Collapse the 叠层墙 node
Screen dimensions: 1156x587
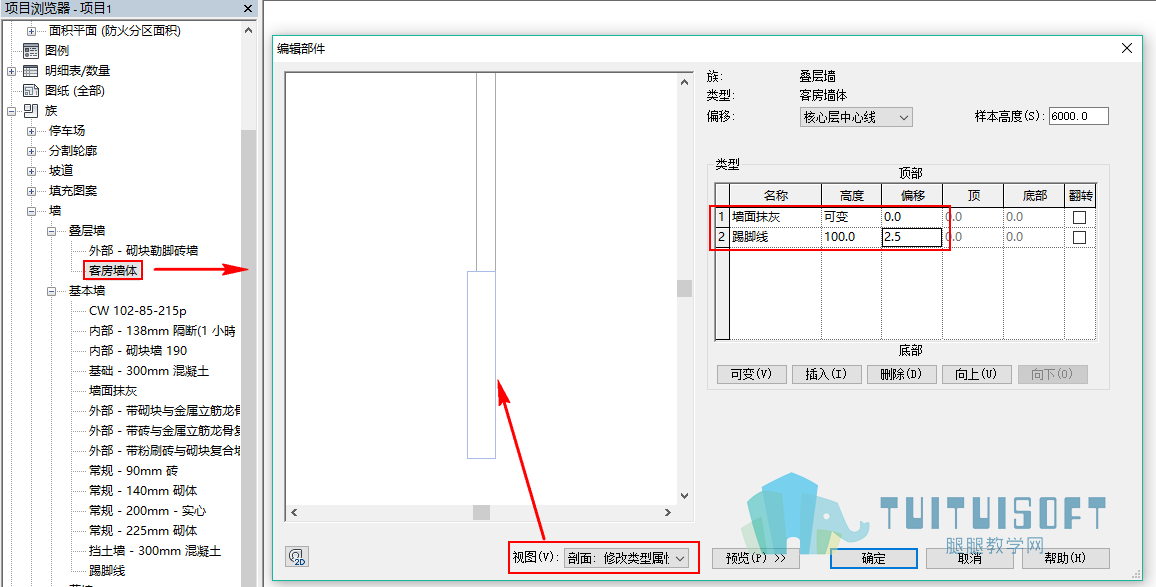52,231
